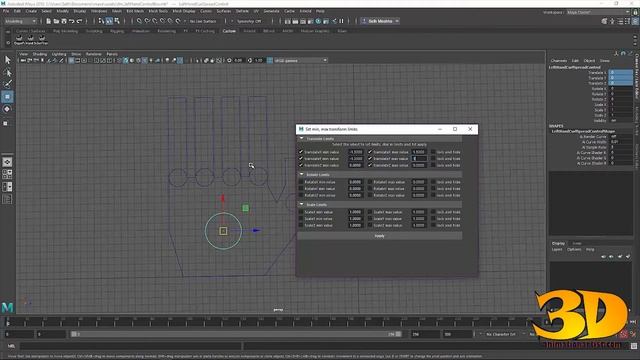640x360 pixels.
Task: Uncheck TranslateY min value checkbox
Action: pyautogui.click(x=301, y=158)
